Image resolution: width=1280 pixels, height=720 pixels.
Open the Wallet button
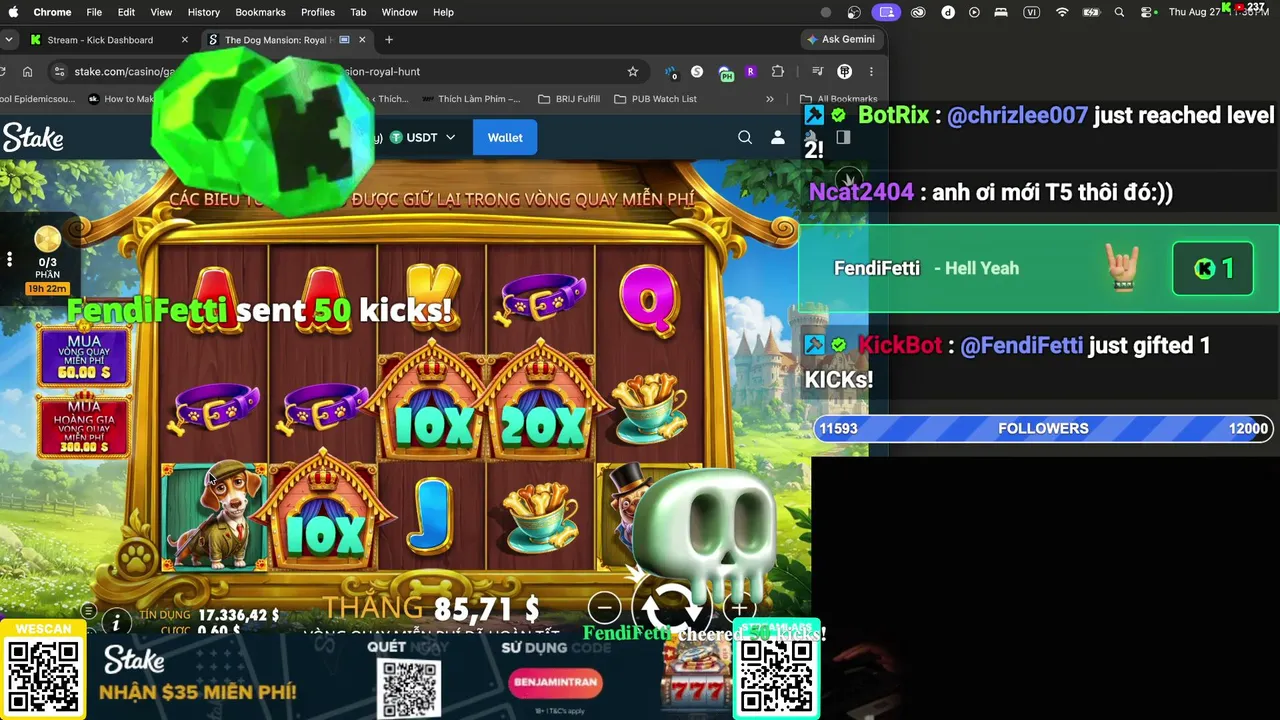coord(505,137)
